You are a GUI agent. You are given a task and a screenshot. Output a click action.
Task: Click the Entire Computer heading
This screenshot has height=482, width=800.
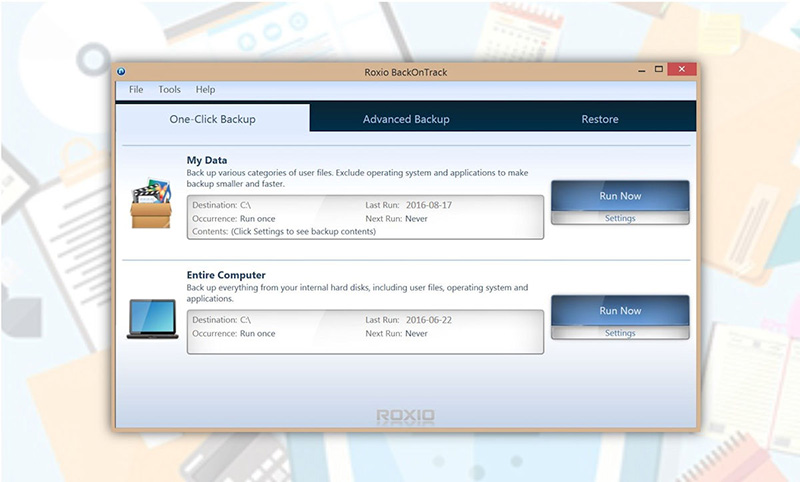(x=226, y=275)
